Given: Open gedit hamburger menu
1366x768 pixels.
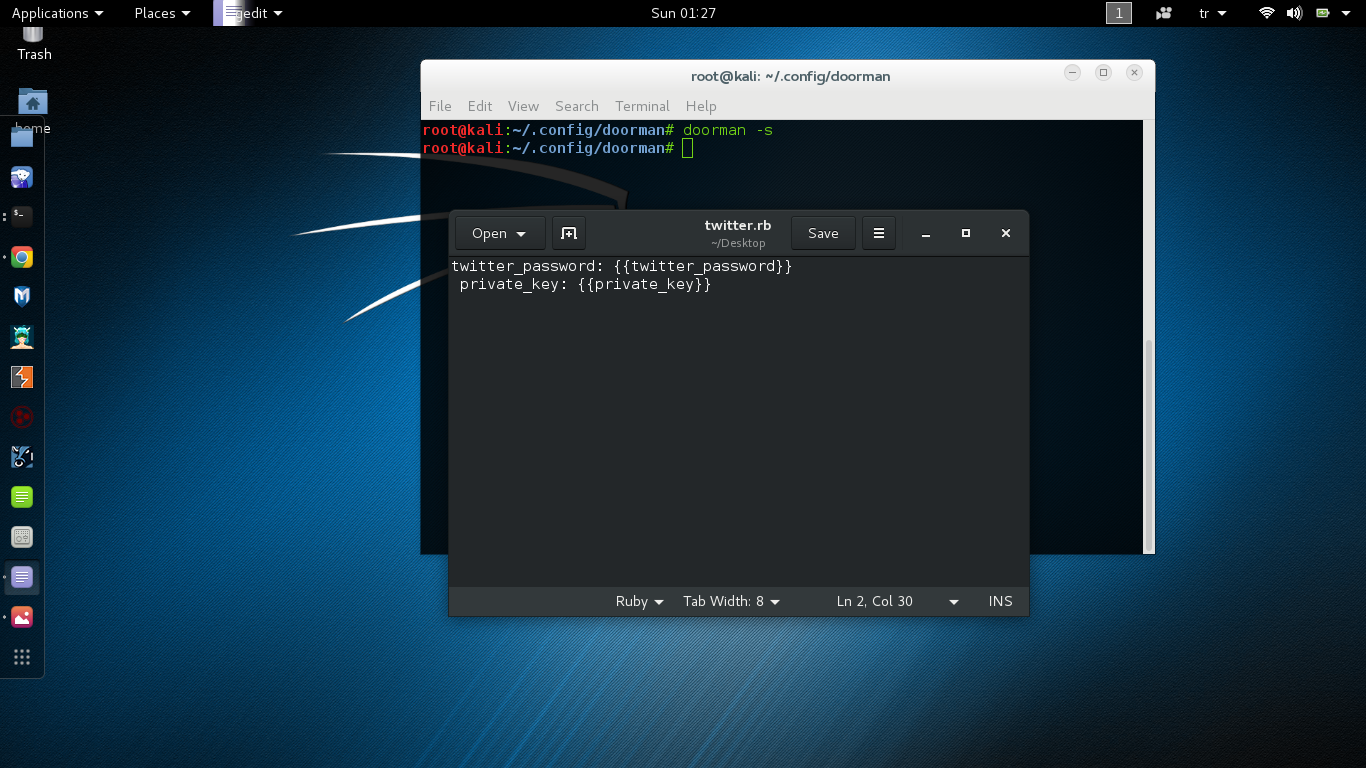Looking at the screenshot, I should [x=878, y=233].
